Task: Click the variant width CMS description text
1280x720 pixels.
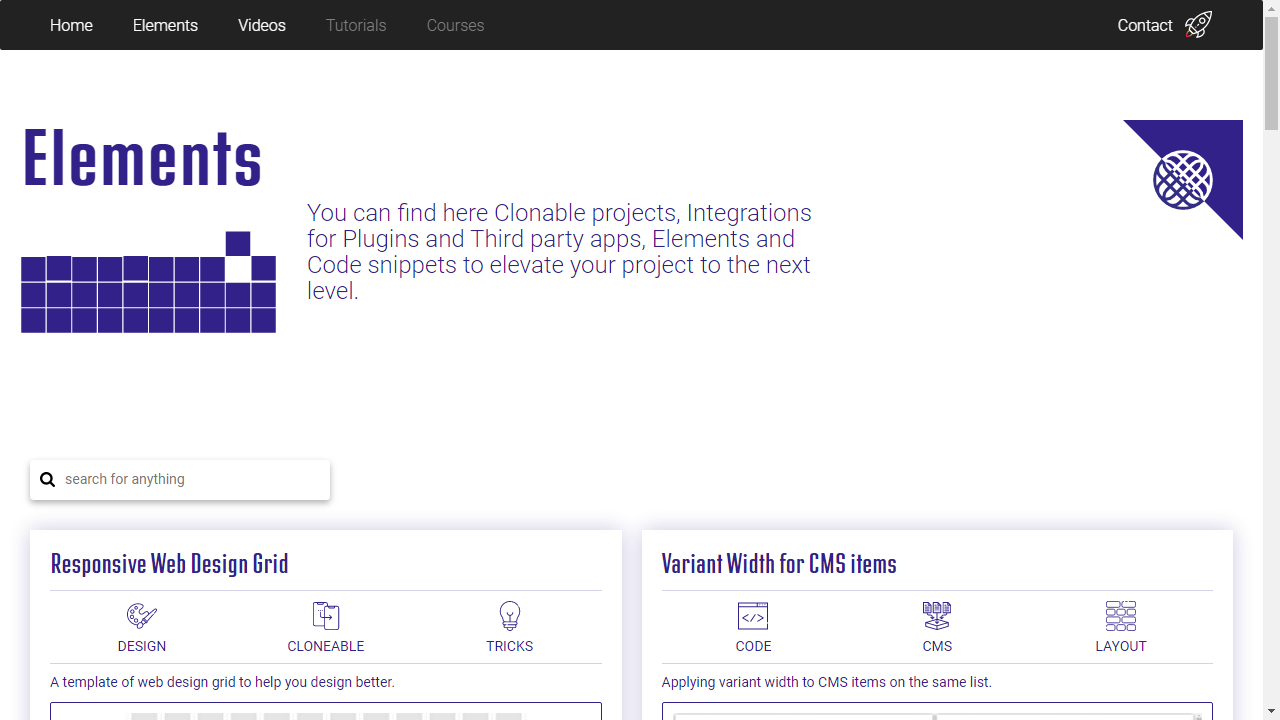Action: pyautogui.click(x=826, y=682)
